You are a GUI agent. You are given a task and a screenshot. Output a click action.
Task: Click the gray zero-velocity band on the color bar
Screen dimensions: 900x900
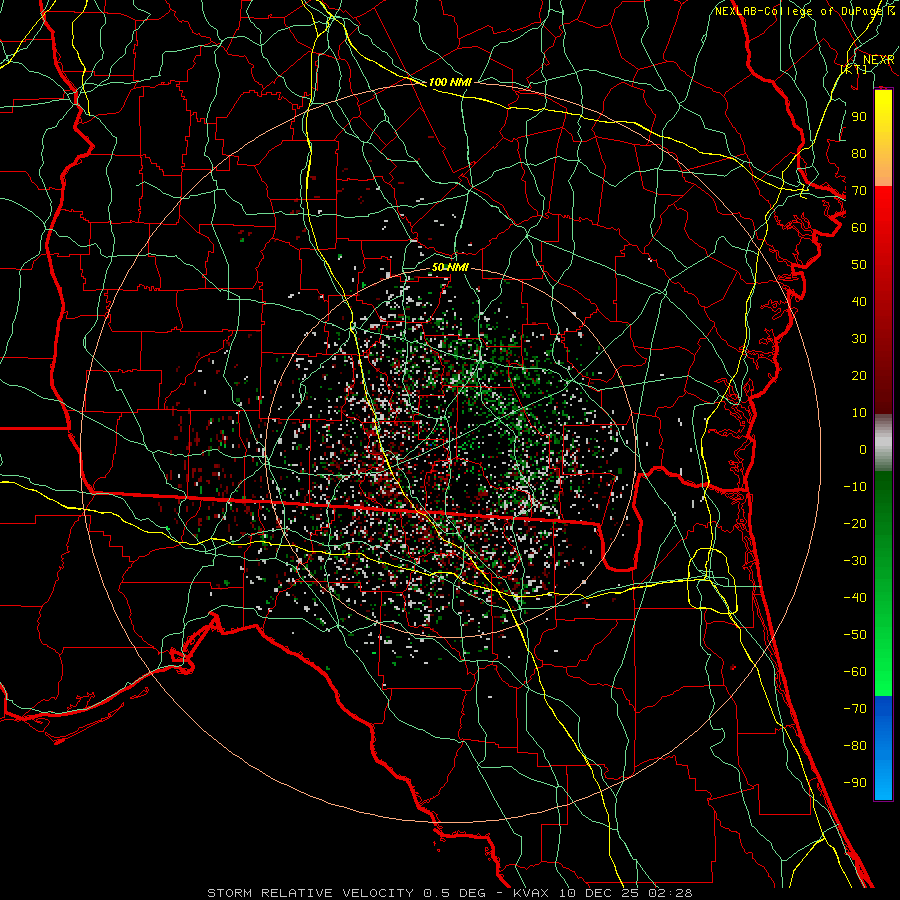883,443
